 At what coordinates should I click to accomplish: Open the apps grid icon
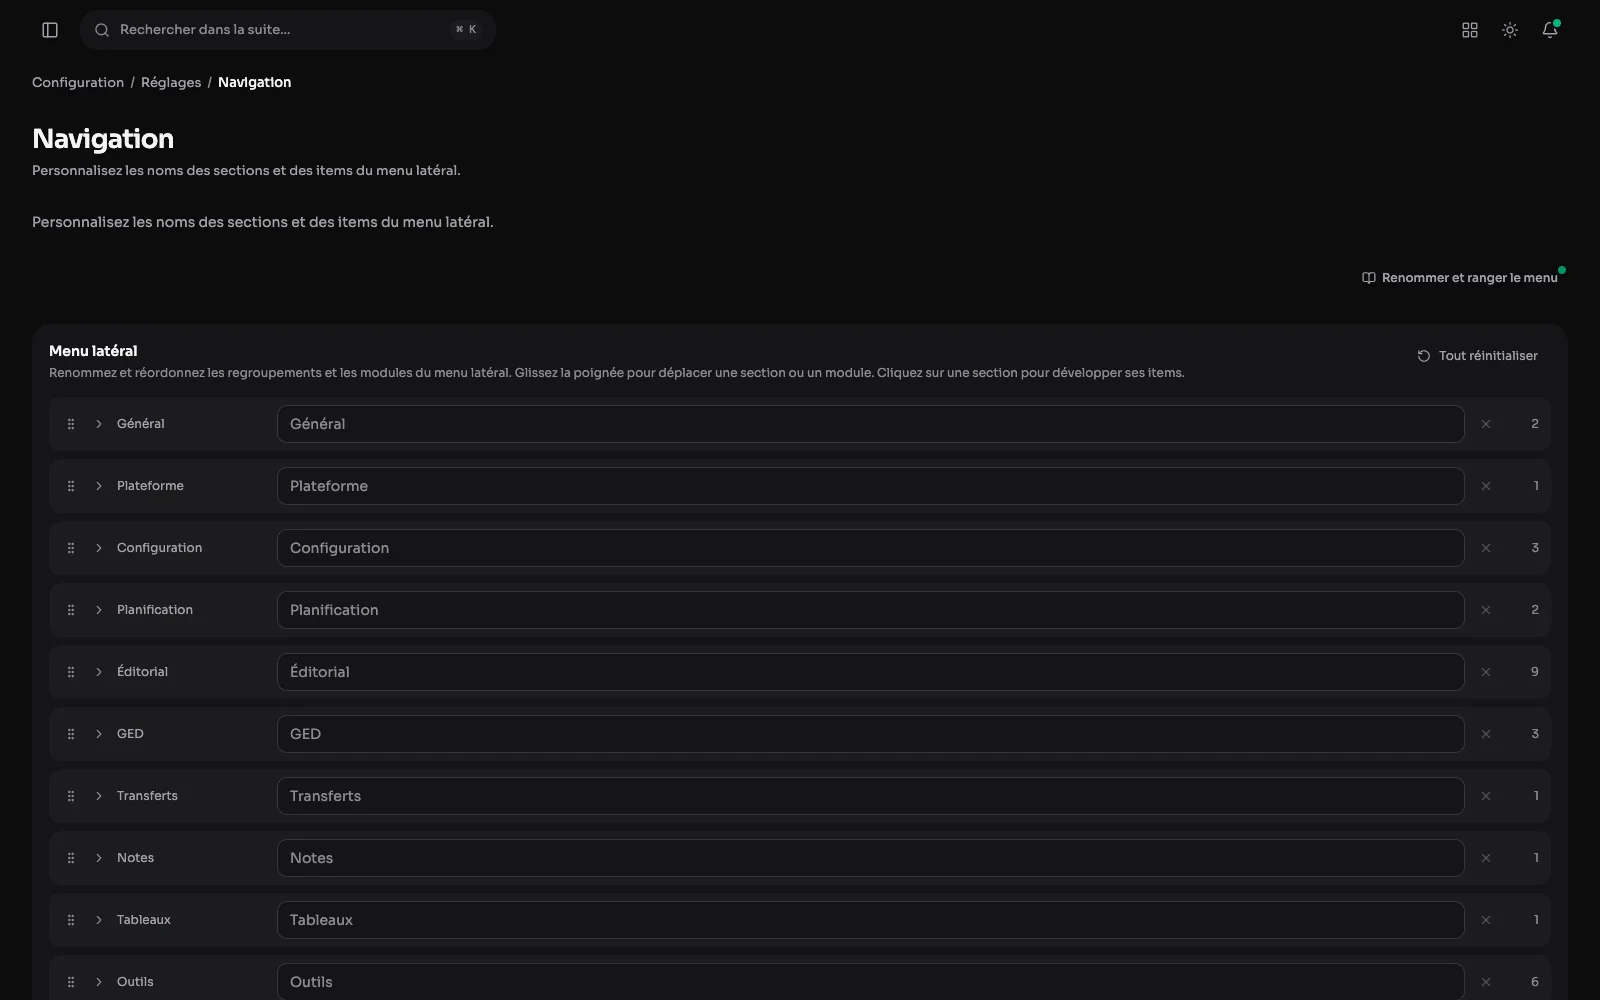point(1470,30)
